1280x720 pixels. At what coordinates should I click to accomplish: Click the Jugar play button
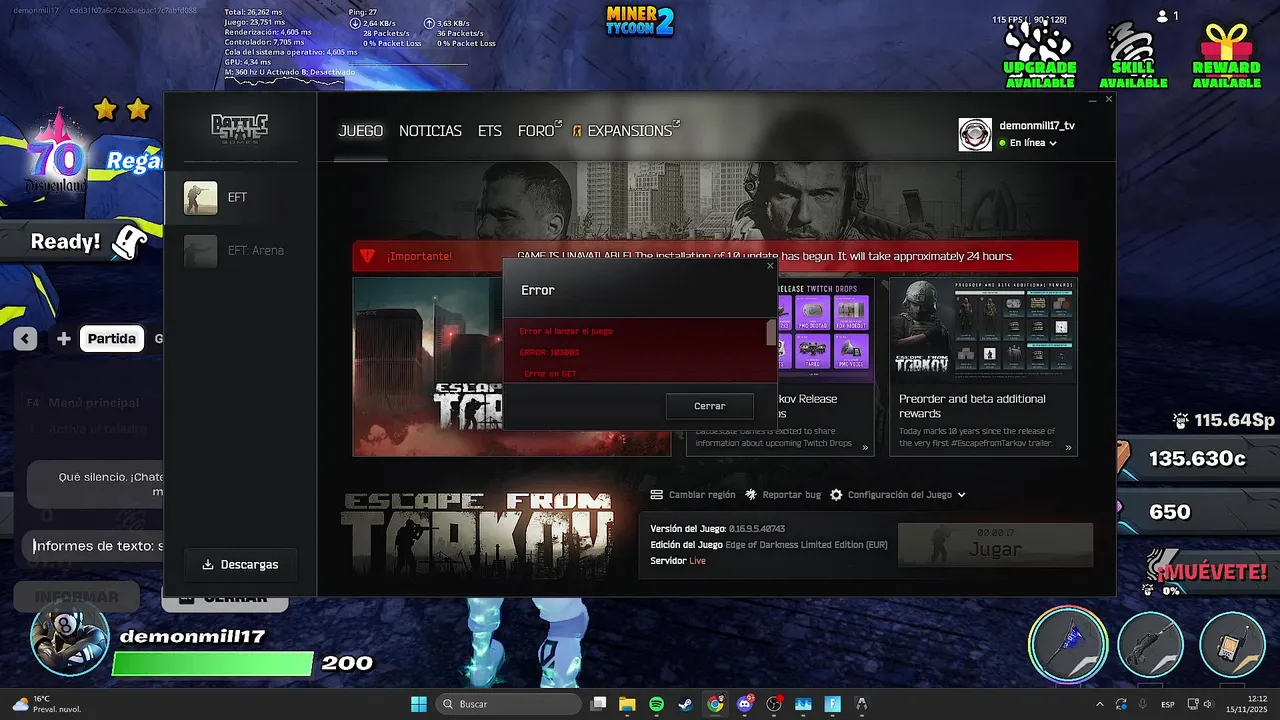pos(995,544)
